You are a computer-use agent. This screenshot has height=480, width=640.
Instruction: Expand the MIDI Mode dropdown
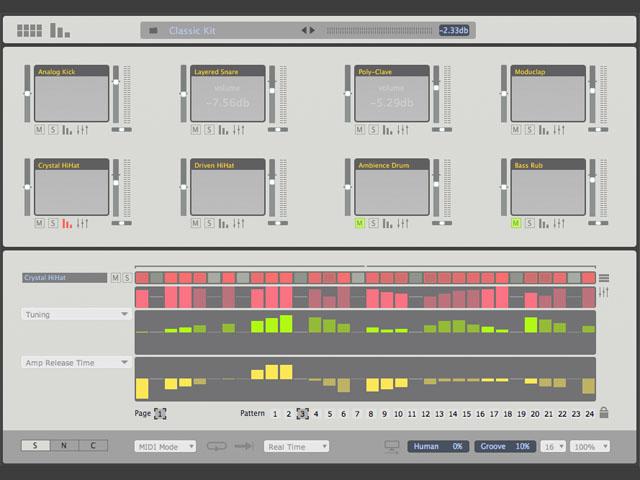click(165, 447)
